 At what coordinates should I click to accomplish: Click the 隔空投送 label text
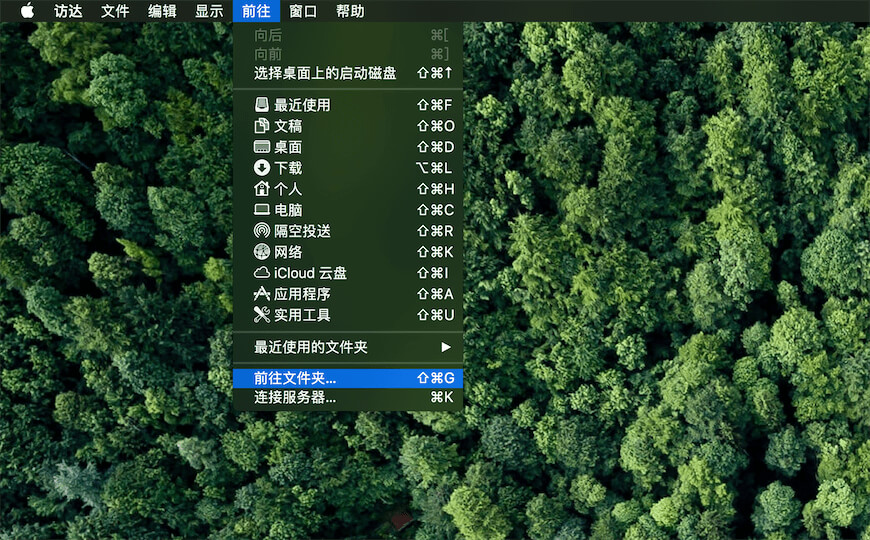tap(302, 231)
